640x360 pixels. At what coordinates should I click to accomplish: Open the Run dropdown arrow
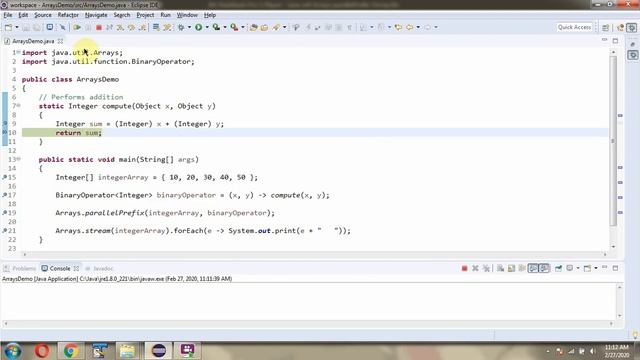(207, 27)
